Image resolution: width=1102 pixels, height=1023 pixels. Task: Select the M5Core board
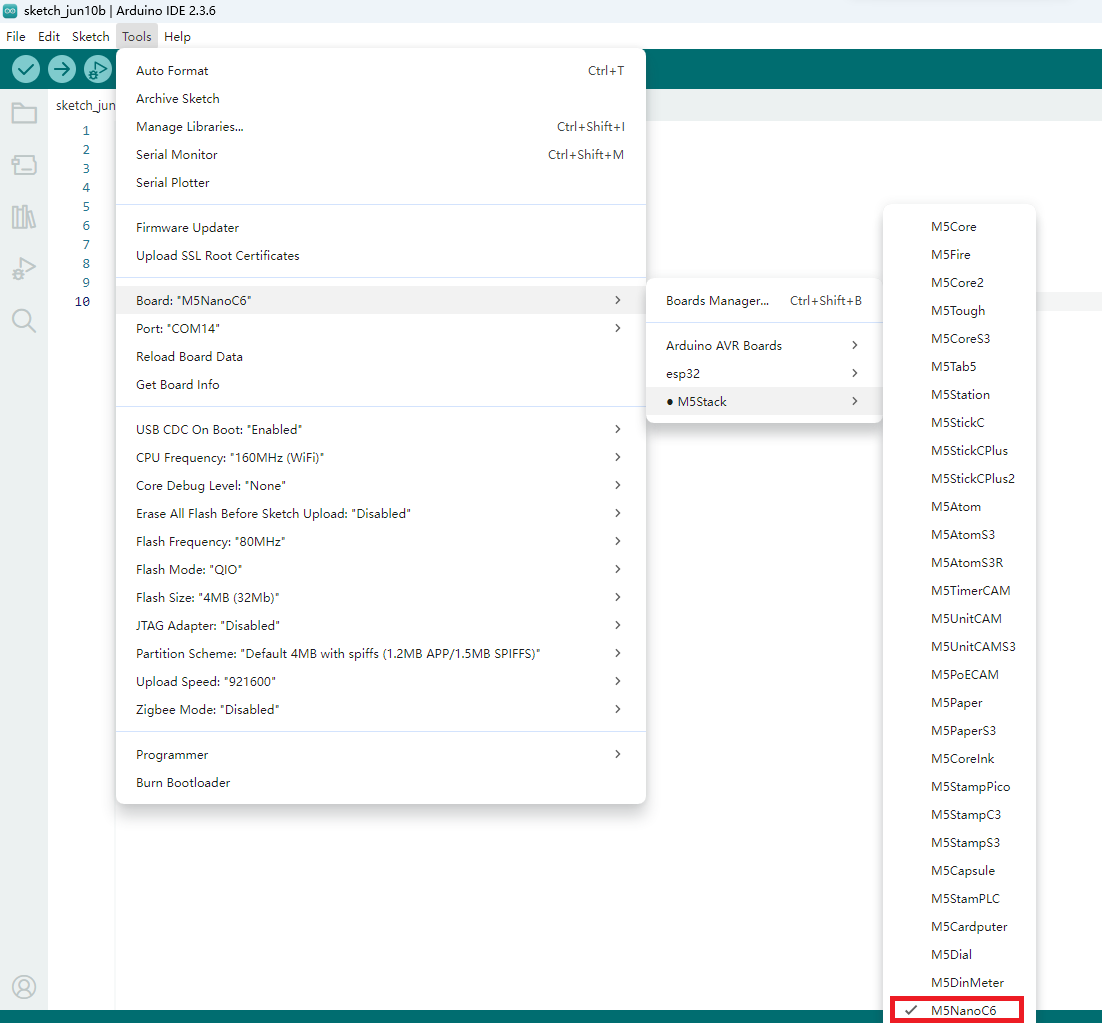click(x=959, y=227)
